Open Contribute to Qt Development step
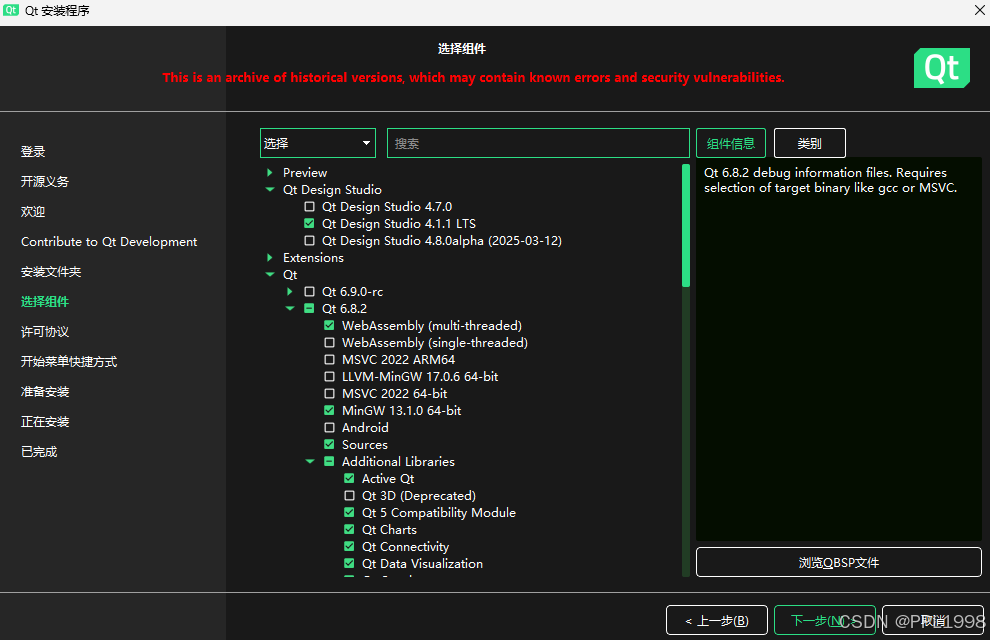The width and height of the screenshot is (990, 640). (109, 242)
